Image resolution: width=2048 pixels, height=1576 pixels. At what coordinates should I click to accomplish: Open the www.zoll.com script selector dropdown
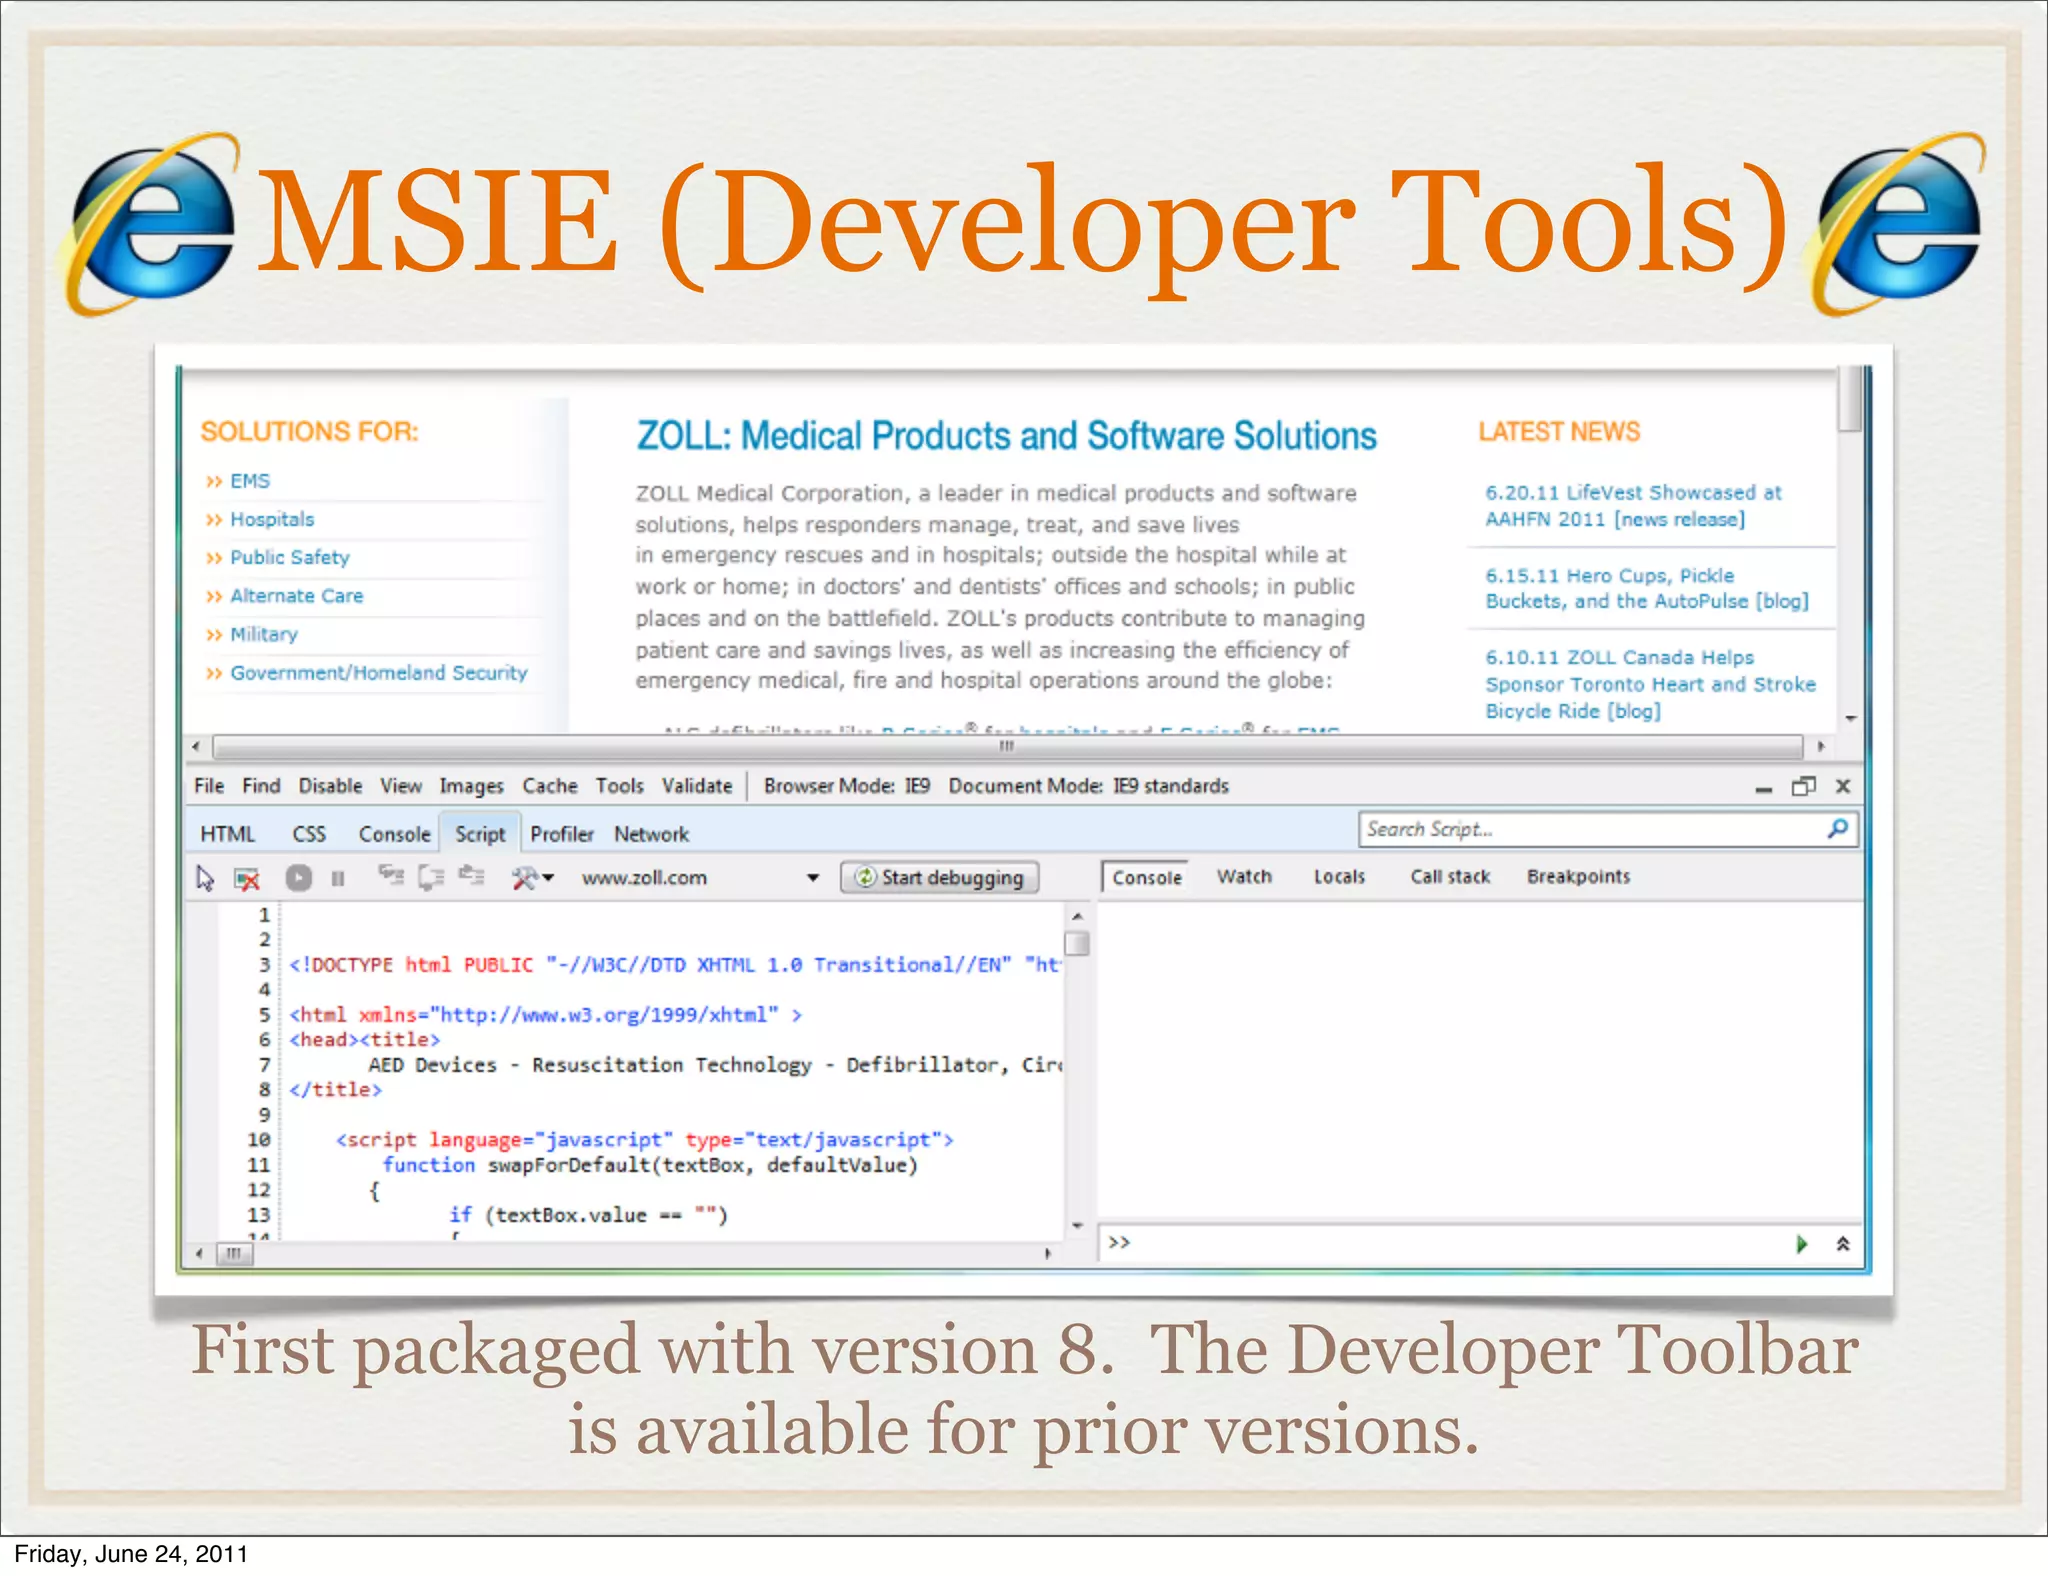700,878
